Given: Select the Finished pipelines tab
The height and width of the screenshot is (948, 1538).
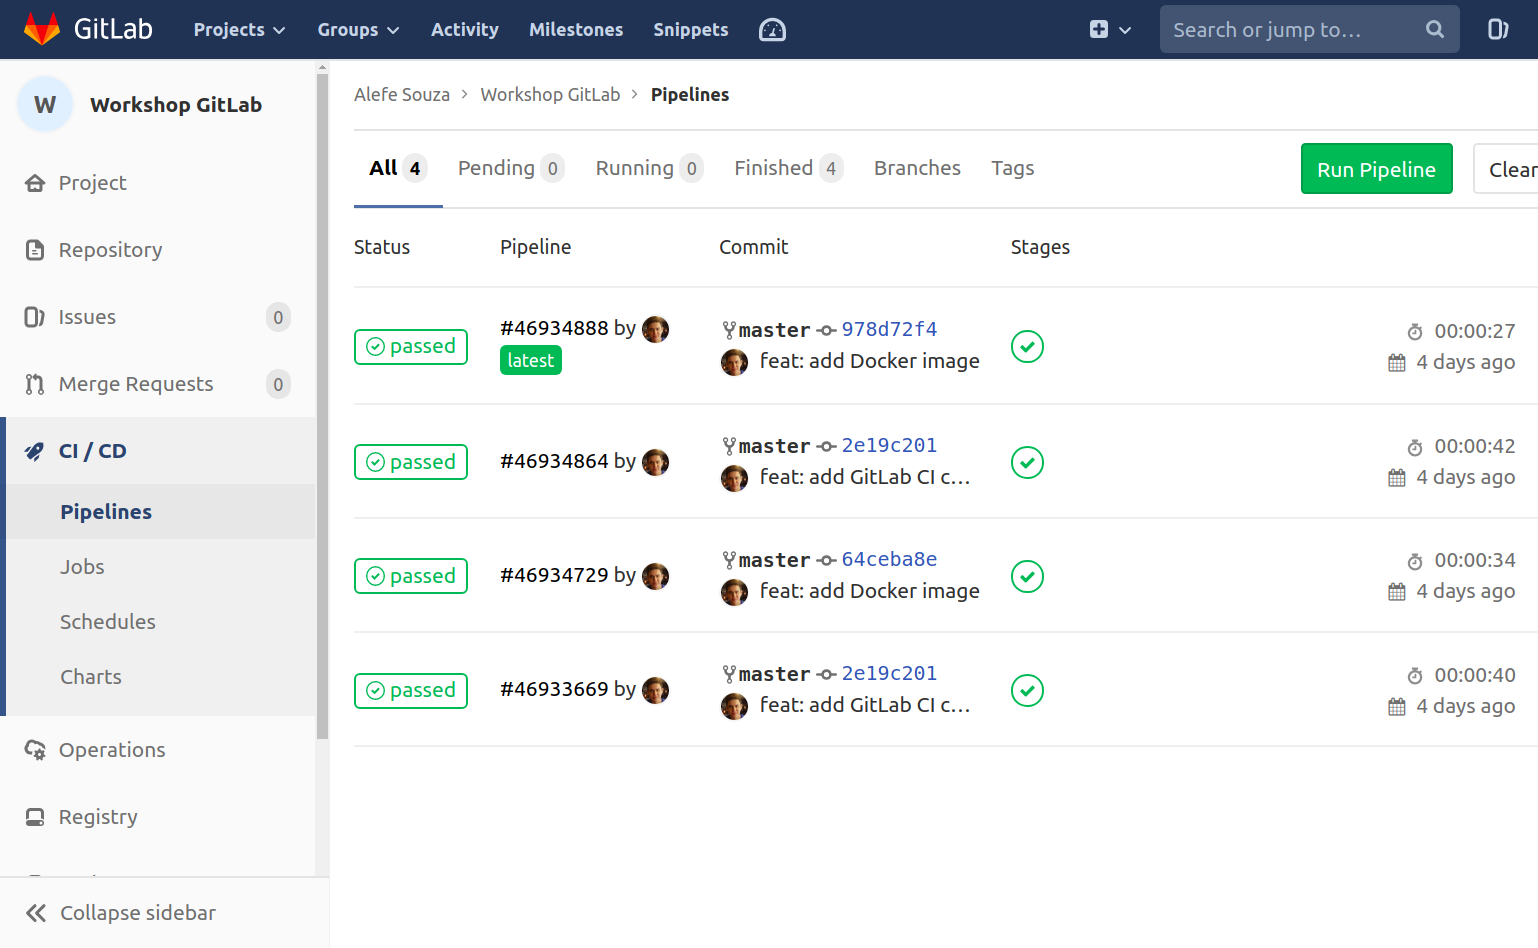Looking at the screenshot, I should [788, 168].
